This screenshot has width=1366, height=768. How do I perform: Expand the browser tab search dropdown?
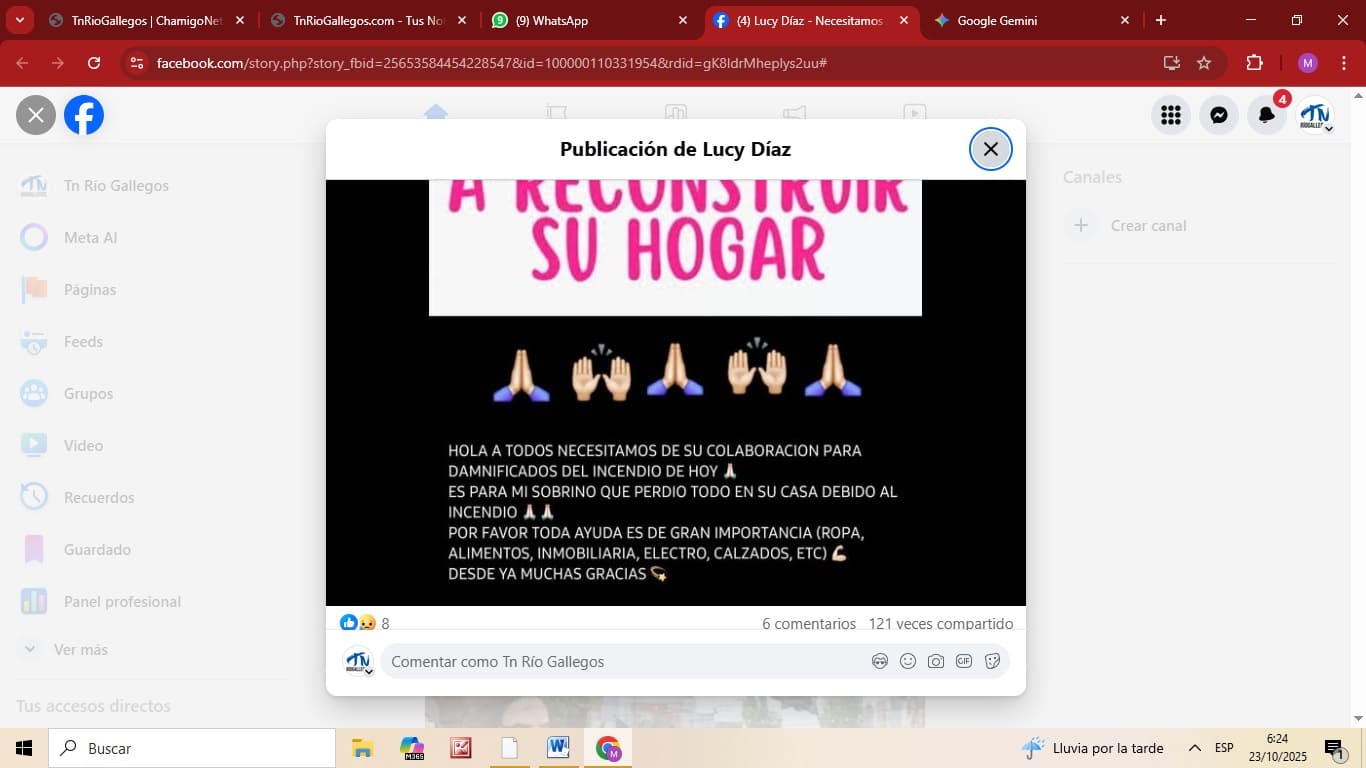[19, 20]
